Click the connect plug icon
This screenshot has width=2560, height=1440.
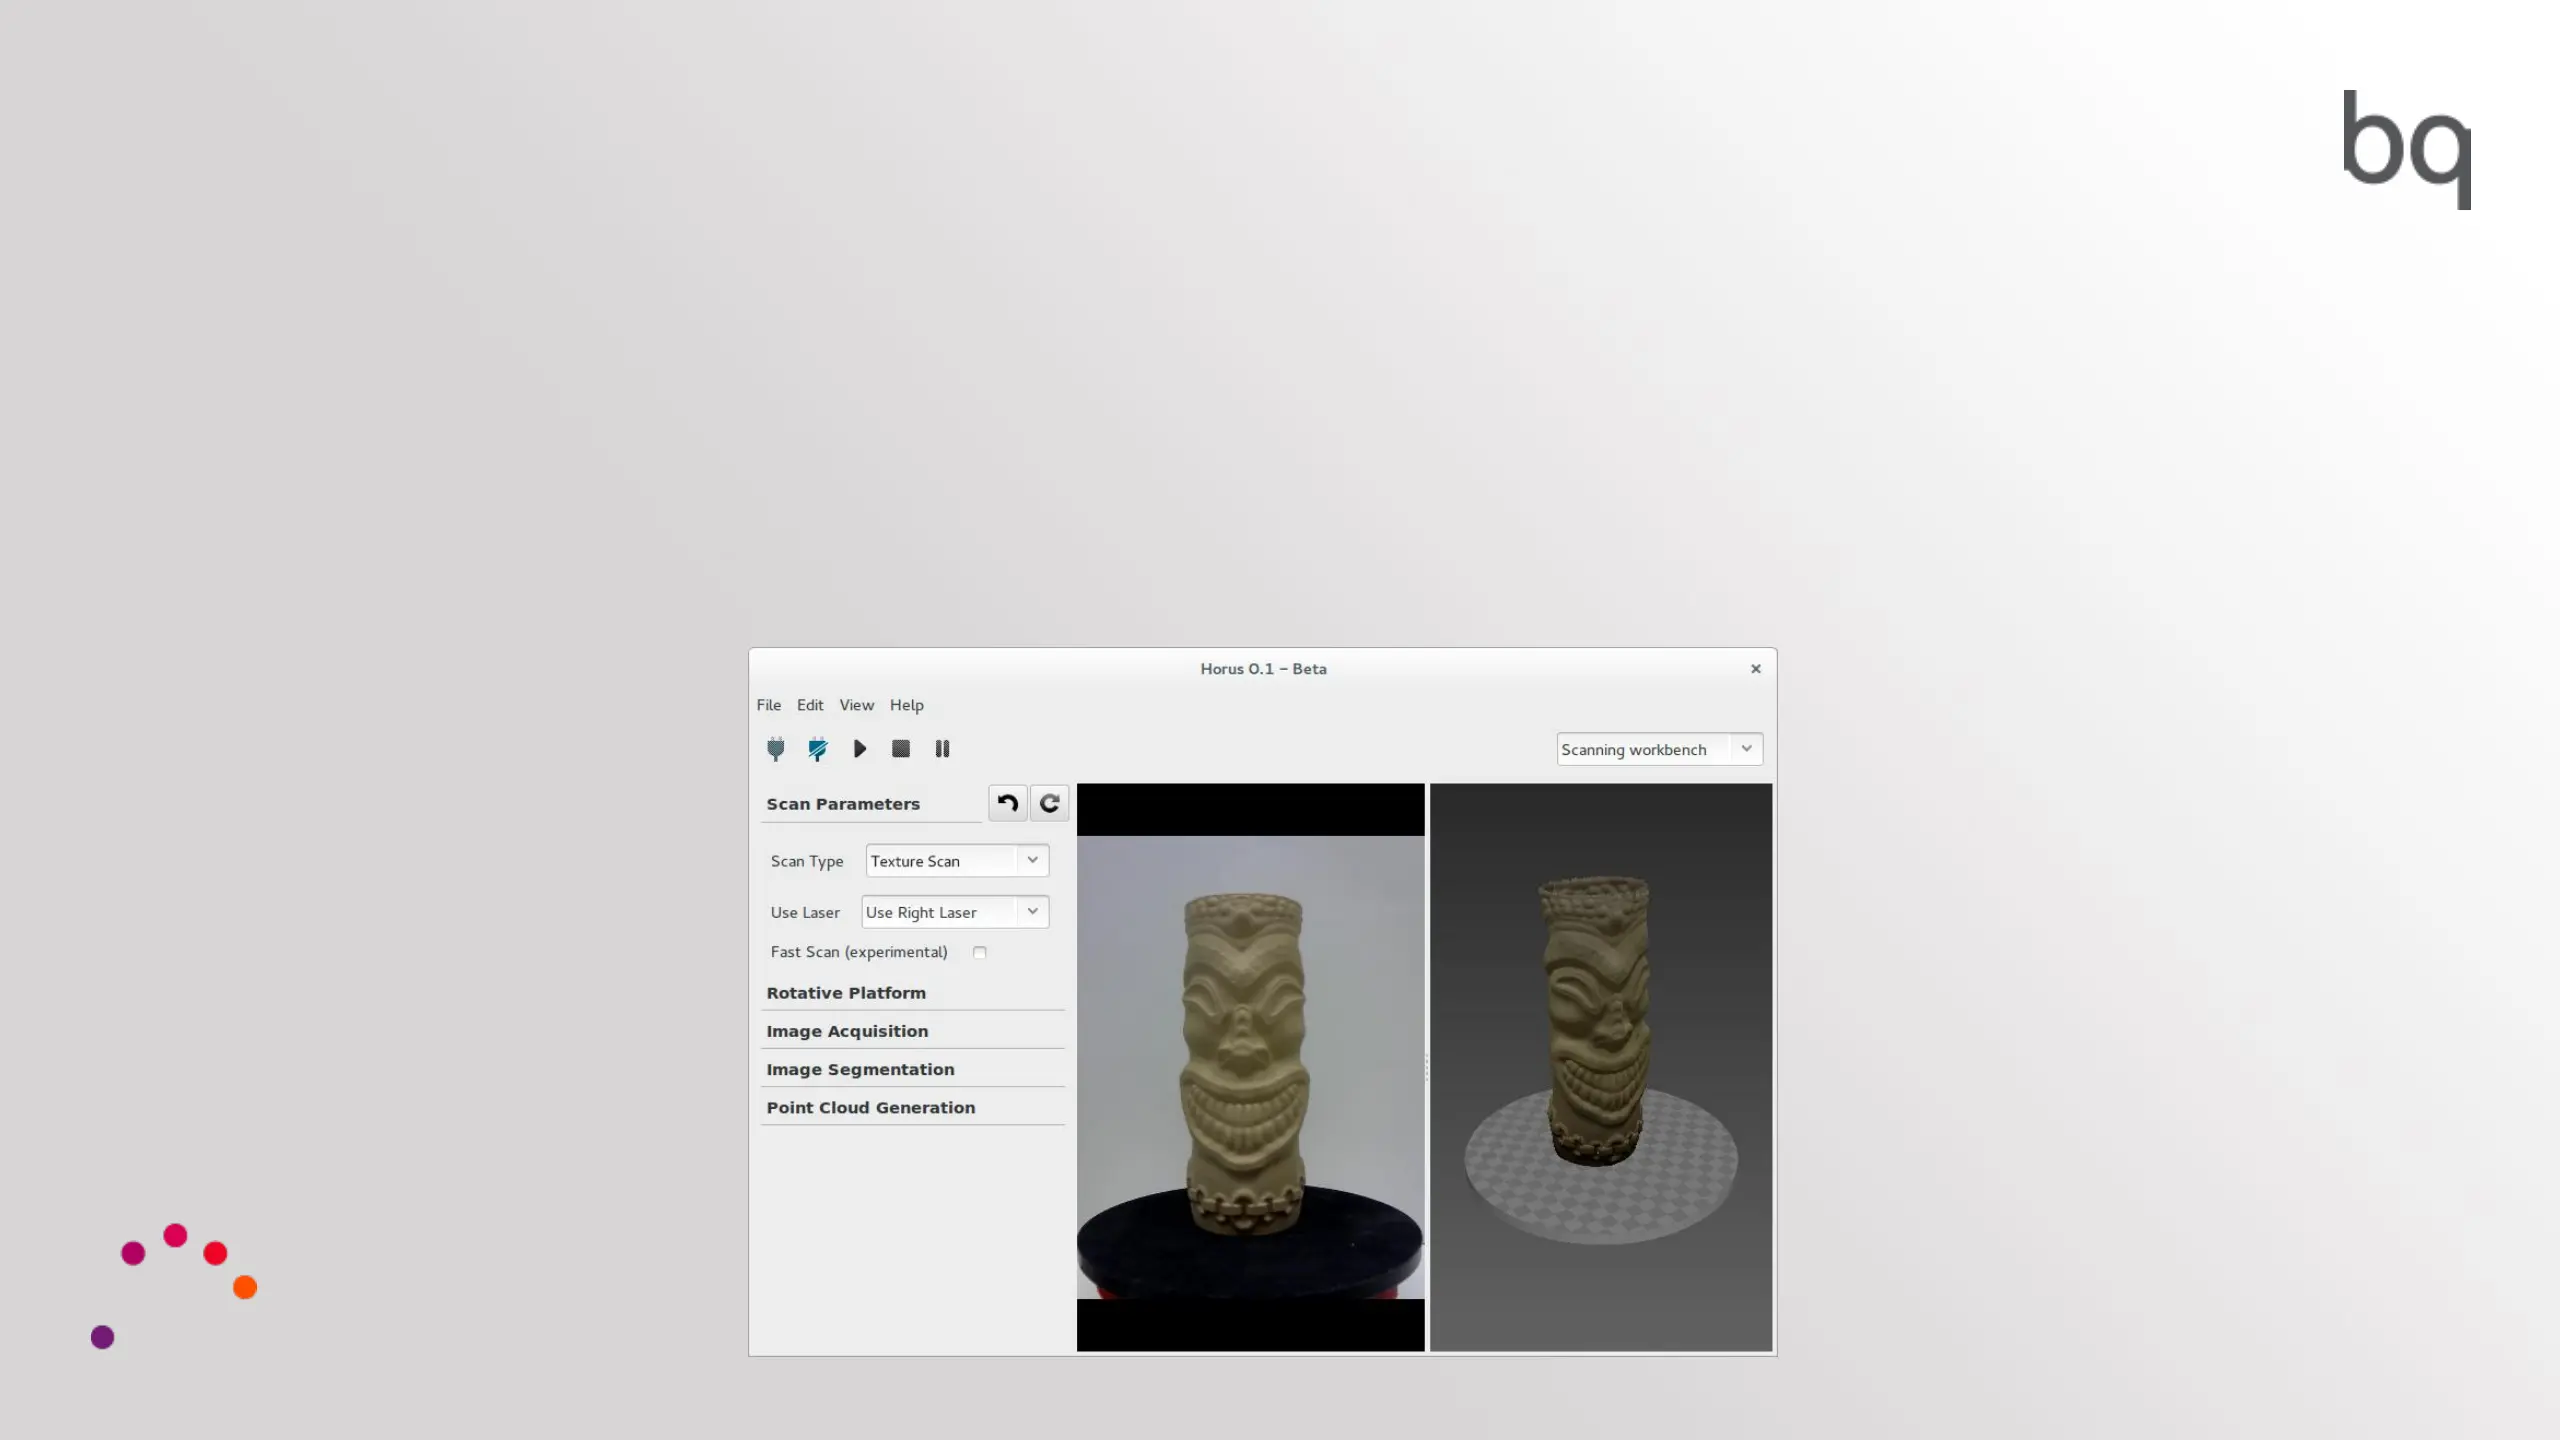point(775,749)
